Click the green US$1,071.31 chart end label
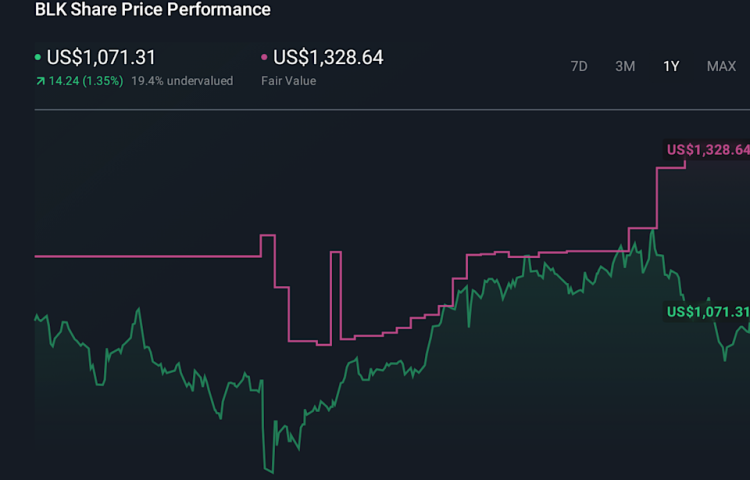Screen dimensions: 750x480 point(707,312)
